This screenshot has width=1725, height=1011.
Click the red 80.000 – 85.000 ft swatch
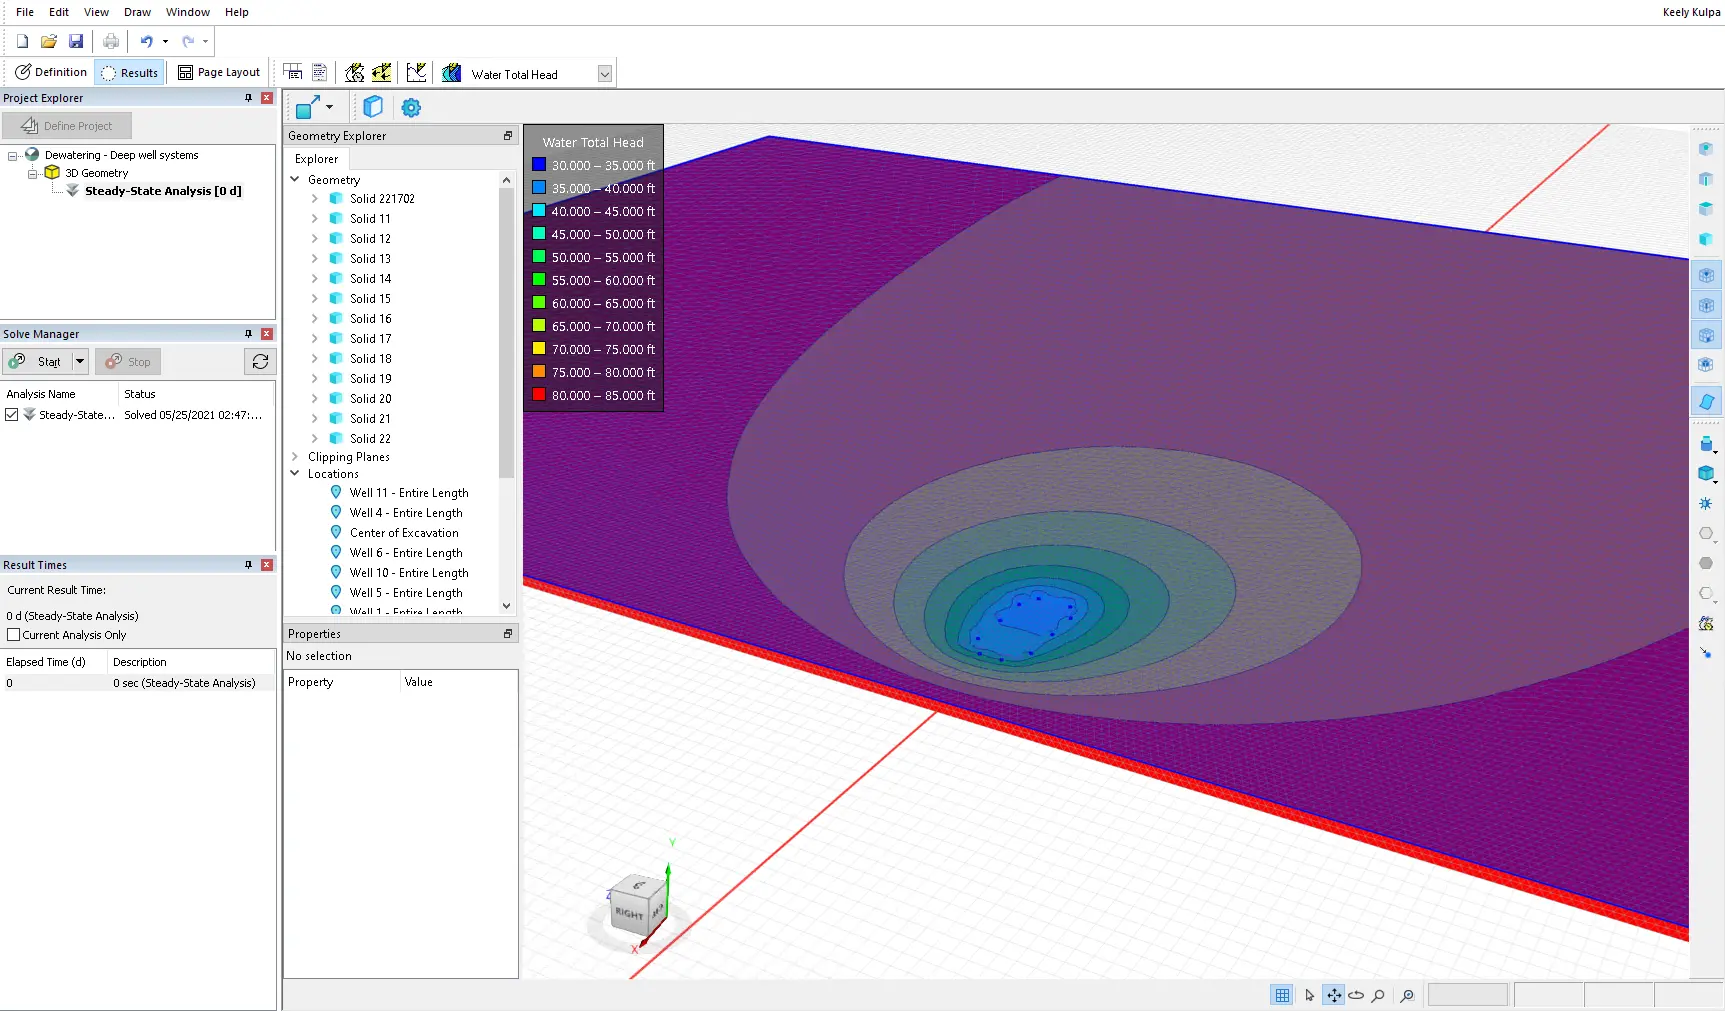click(x=539, y=395)
